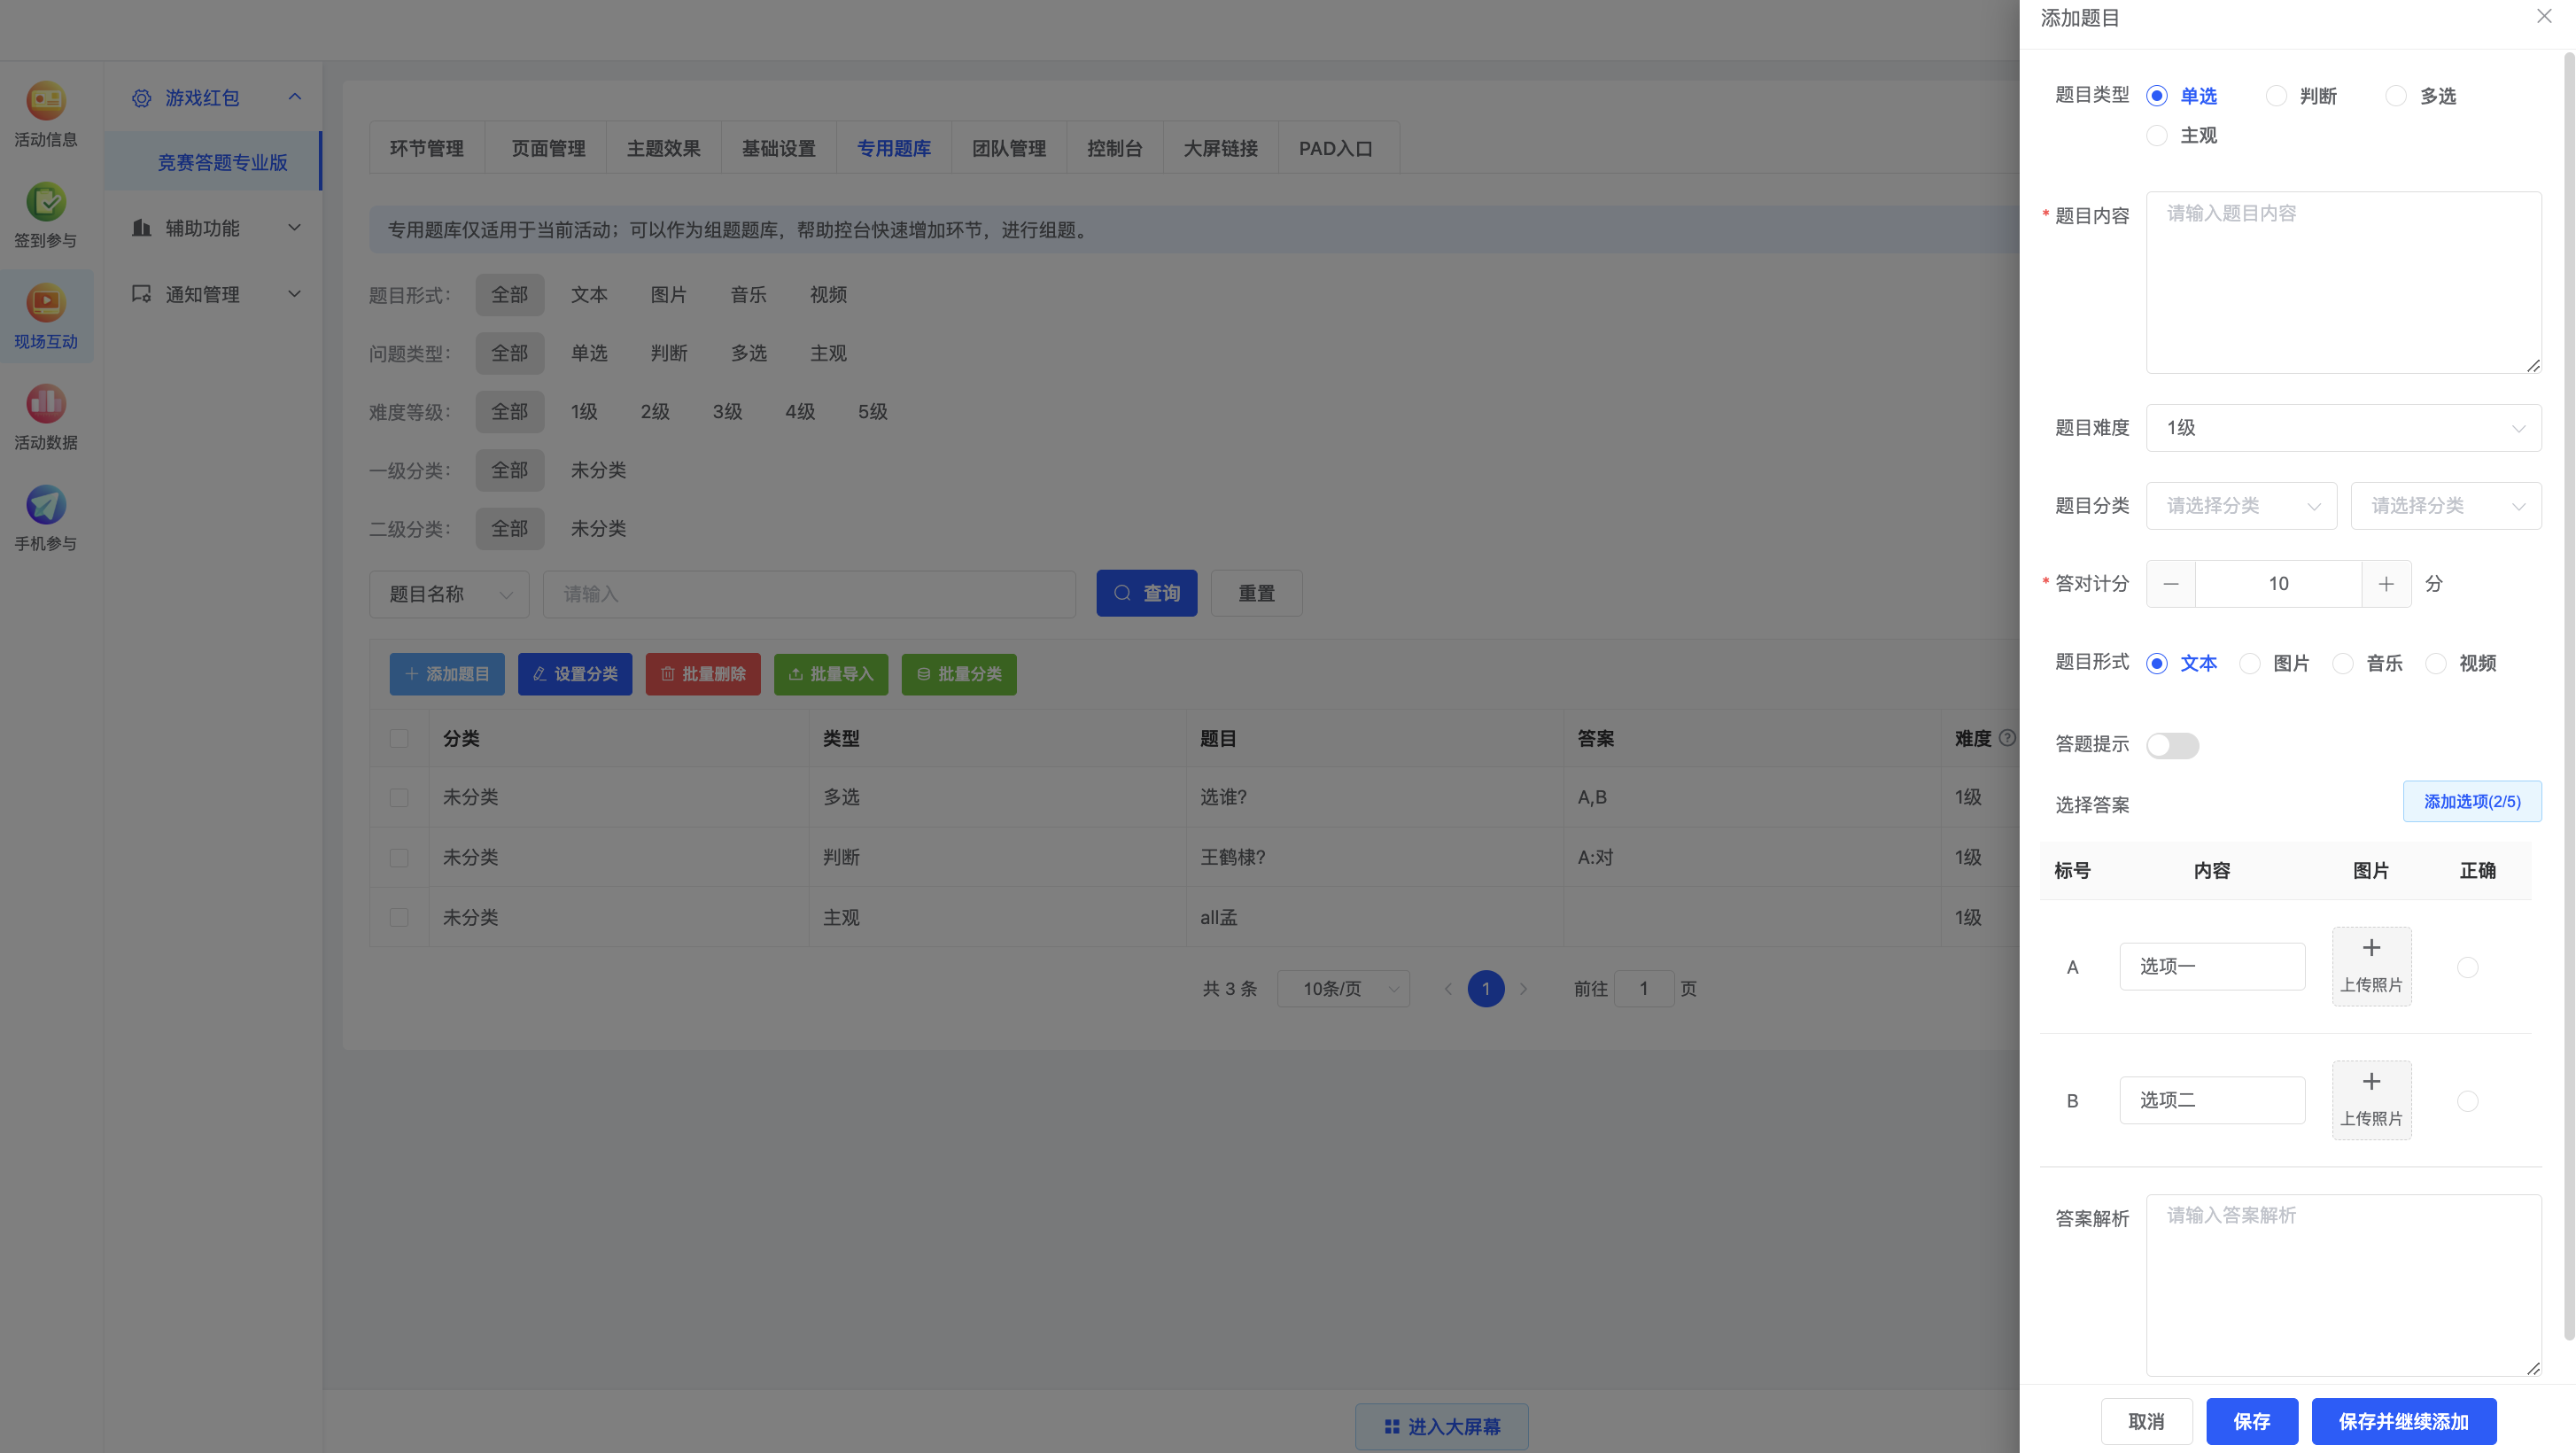Image resolution: width=2576 pixels, height=1453 pixels.
Task: Click the 添加选项(2/5) button
Action: (2471, 802)
